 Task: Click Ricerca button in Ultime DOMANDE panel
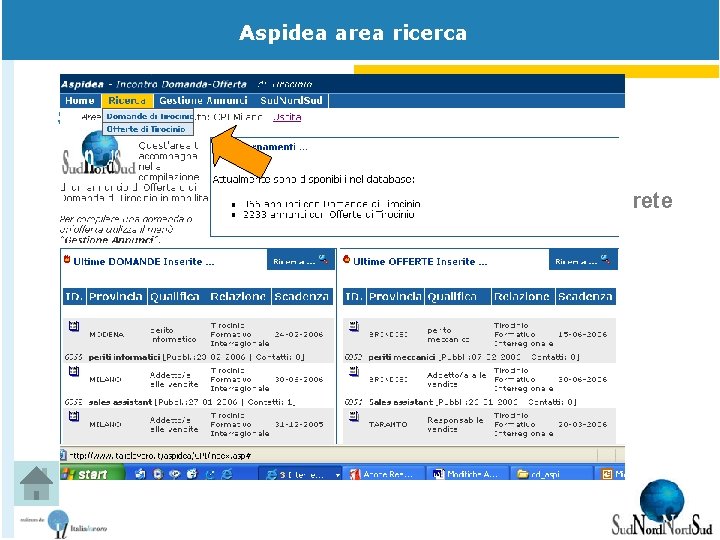pyautogui.click(x=301, y=260)
